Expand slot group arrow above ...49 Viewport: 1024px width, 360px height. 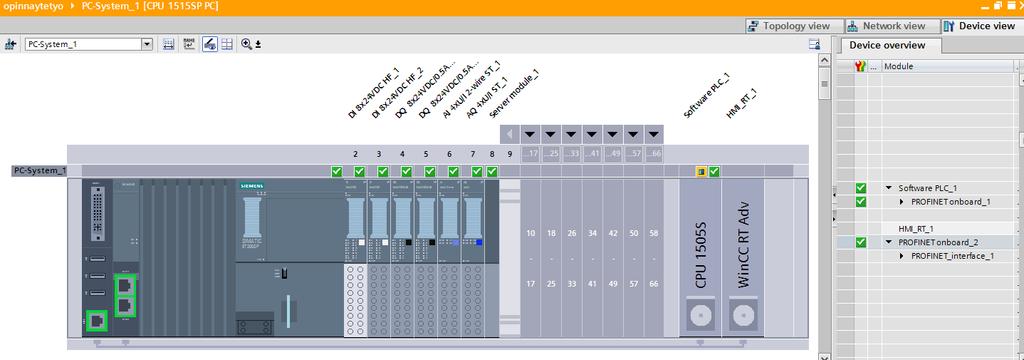click(x=613, y=135)
